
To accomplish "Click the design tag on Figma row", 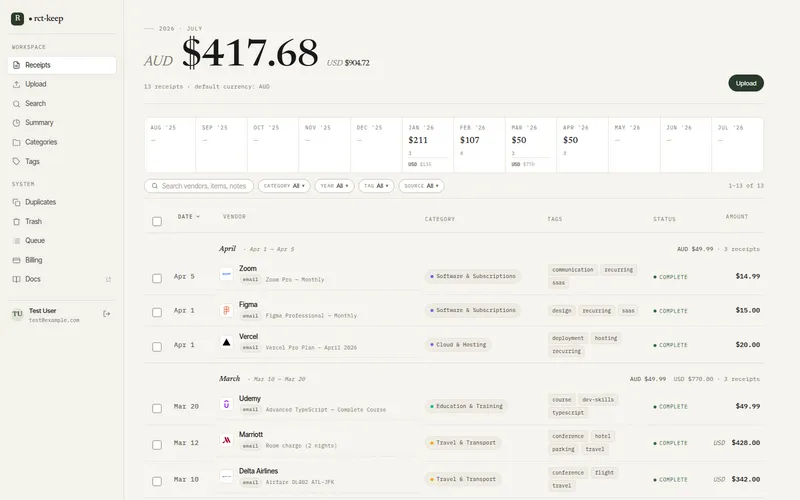I will point(562,311).
